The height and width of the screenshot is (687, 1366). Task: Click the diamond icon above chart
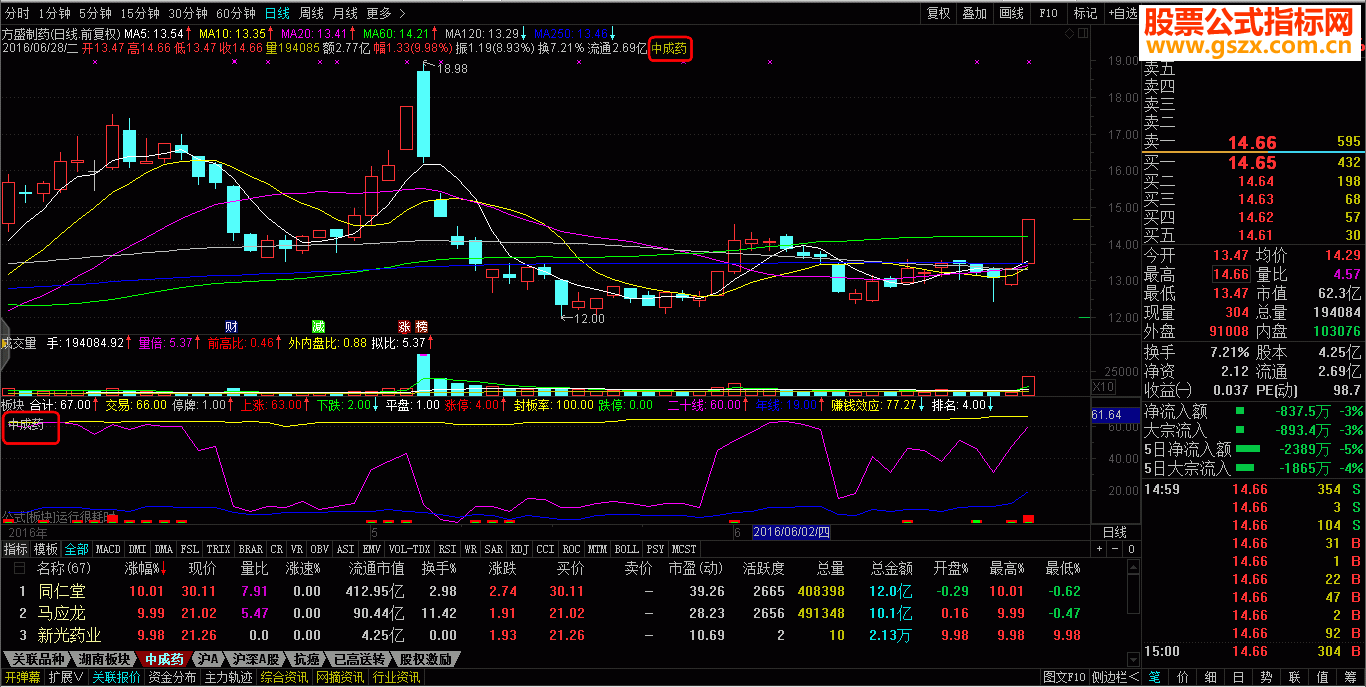coord(1068,33)
